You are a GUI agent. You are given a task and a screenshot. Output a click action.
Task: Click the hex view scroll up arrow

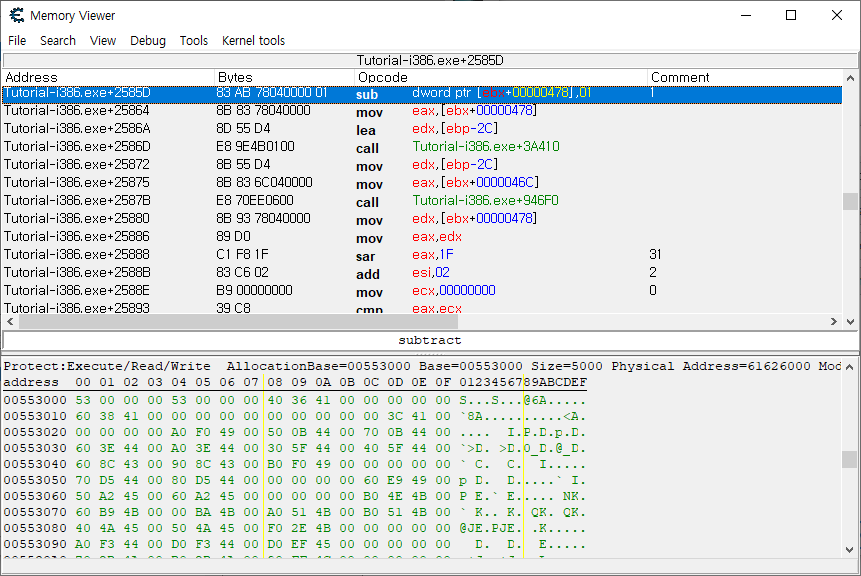pos(850,367)
